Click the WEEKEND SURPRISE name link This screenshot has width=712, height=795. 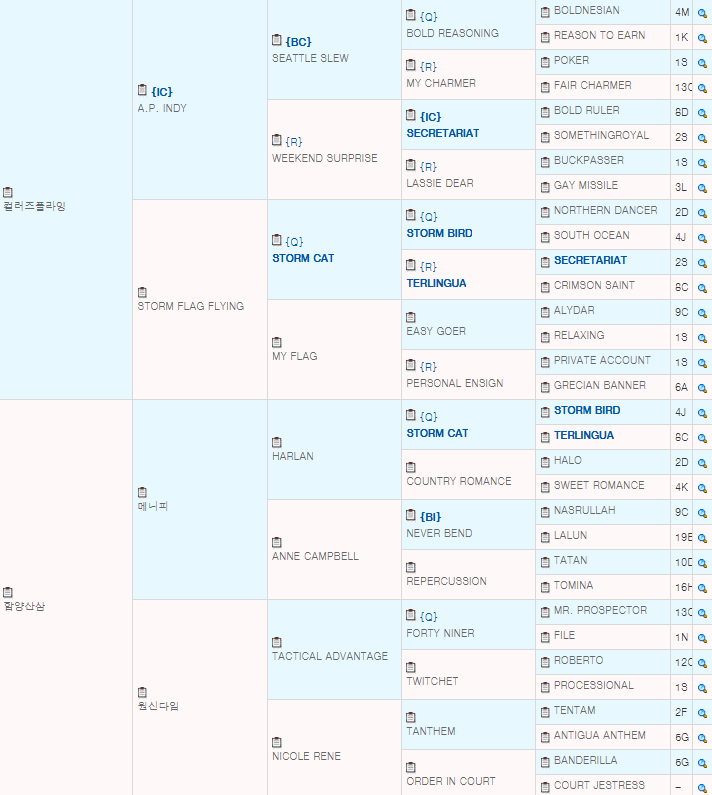(x=324, y=158)
